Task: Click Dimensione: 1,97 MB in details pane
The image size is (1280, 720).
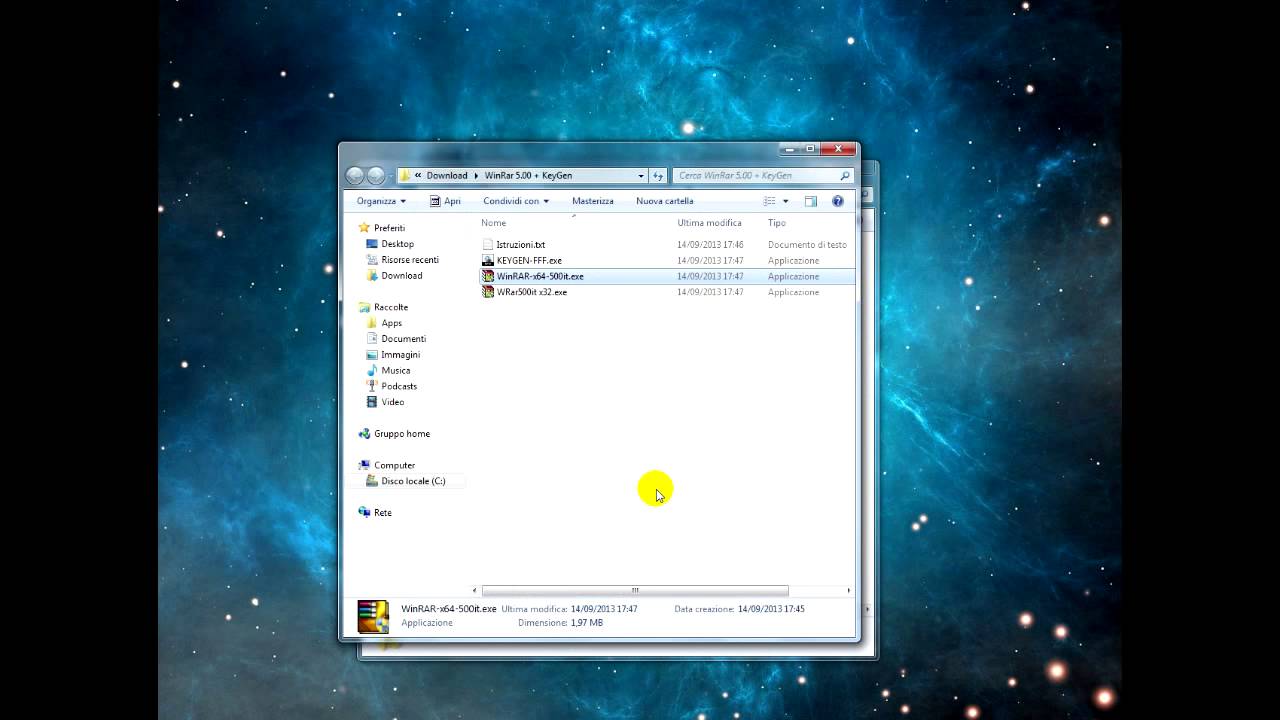Action: pos(560,622)
